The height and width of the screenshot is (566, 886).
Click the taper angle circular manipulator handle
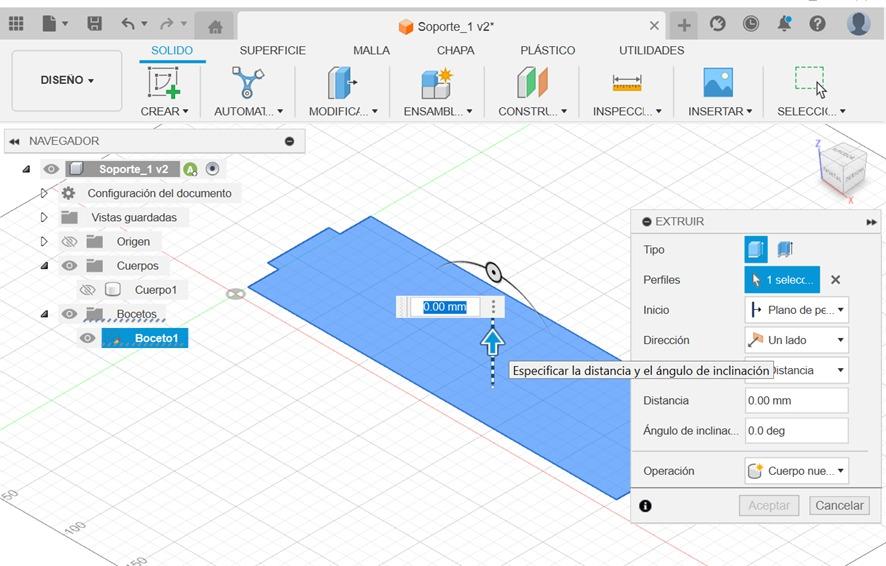coord(493,273)
